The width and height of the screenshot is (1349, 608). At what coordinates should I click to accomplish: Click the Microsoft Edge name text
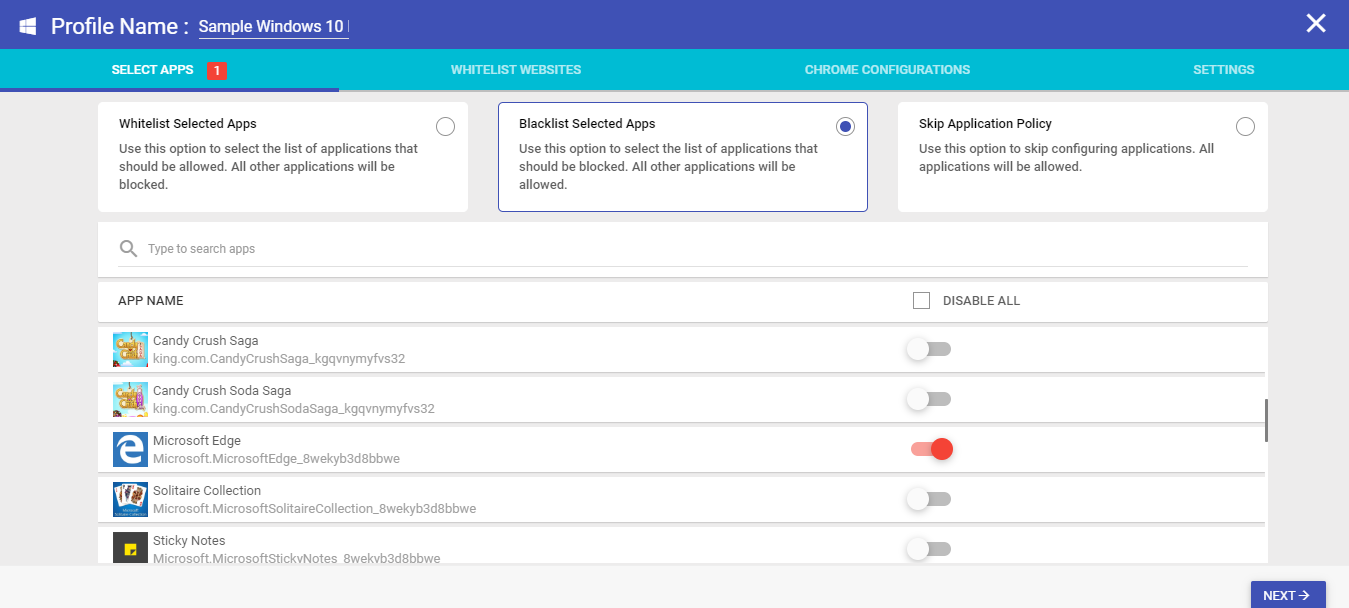(x=197, y=441)
